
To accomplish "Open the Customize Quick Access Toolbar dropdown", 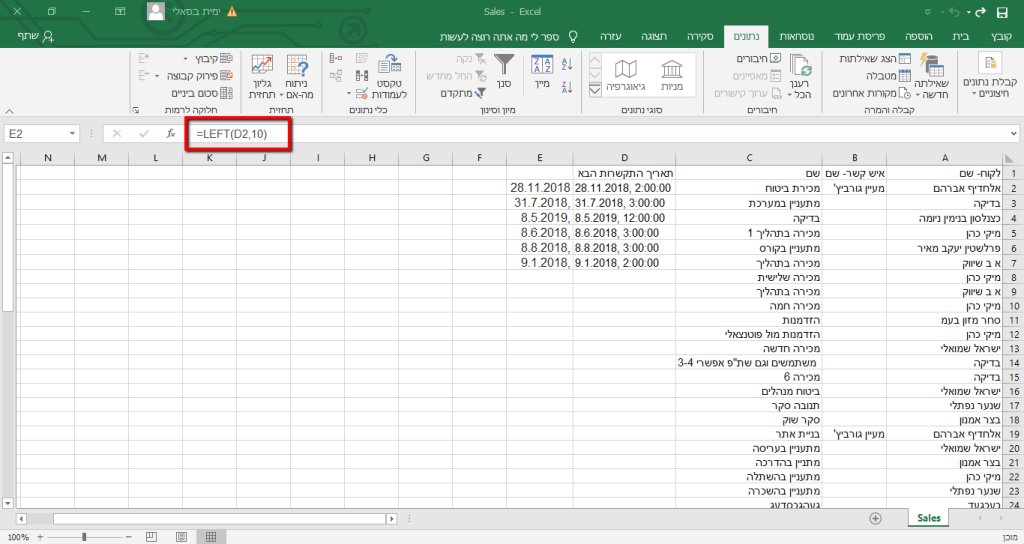I will (x=927, y=12).
